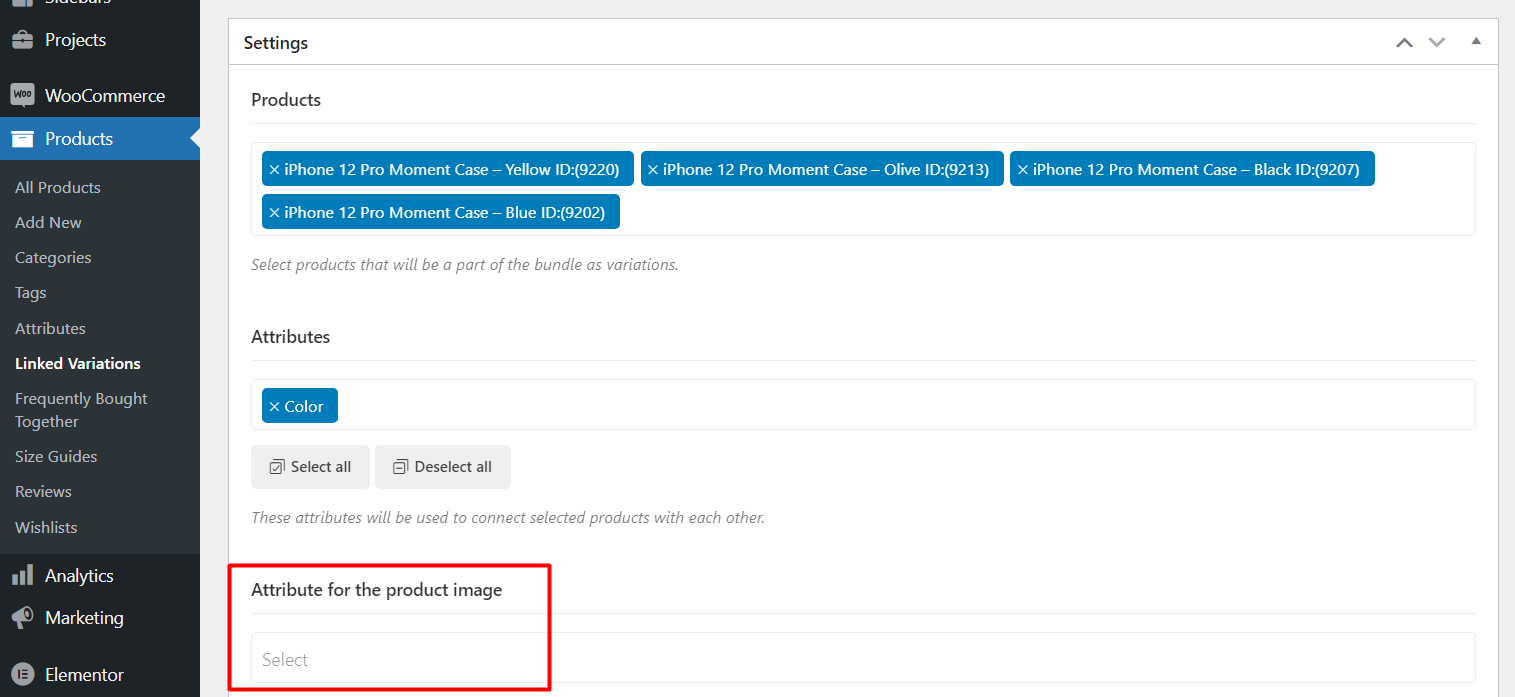Open Linked Variations submenu

[x=78, y=364]
